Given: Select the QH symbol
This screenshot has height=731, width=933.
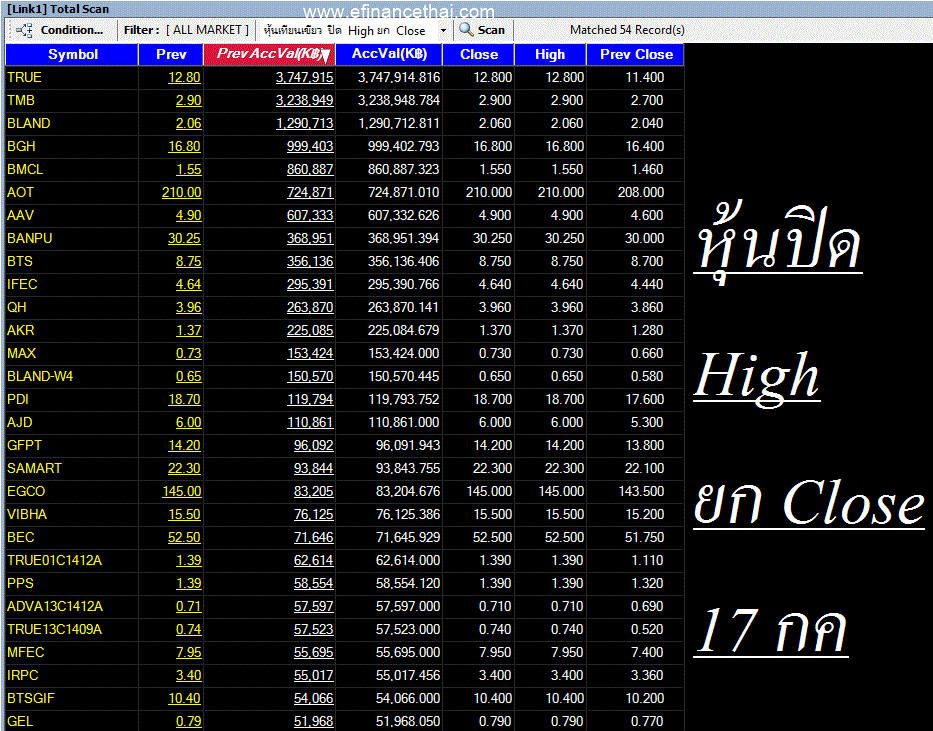Looking at the screenshot, I should point(17,308).
